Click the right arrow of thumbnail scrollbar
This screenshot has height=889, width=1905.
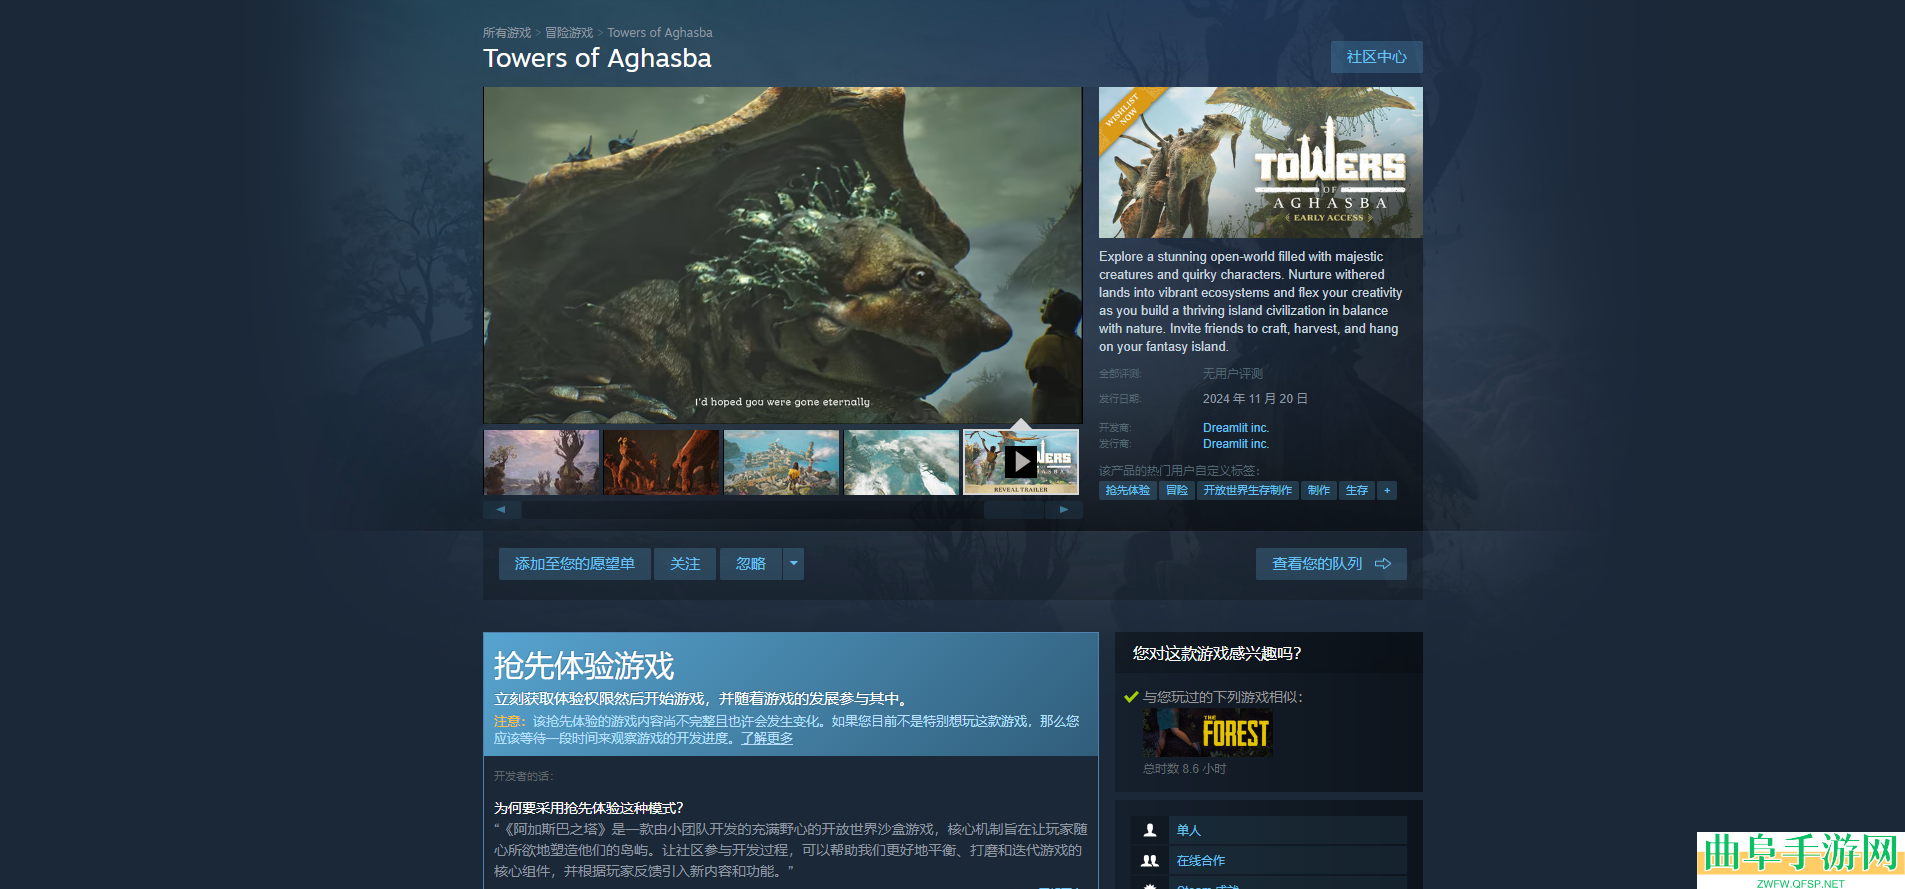1064,510
